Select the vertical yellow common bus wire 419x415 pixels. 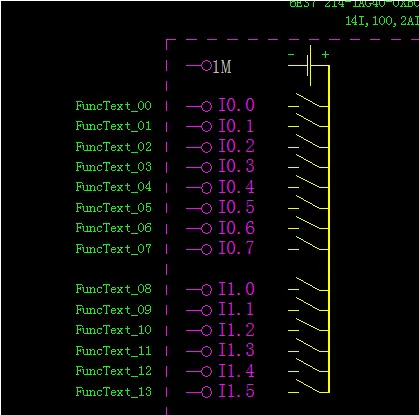click(329, 229)
